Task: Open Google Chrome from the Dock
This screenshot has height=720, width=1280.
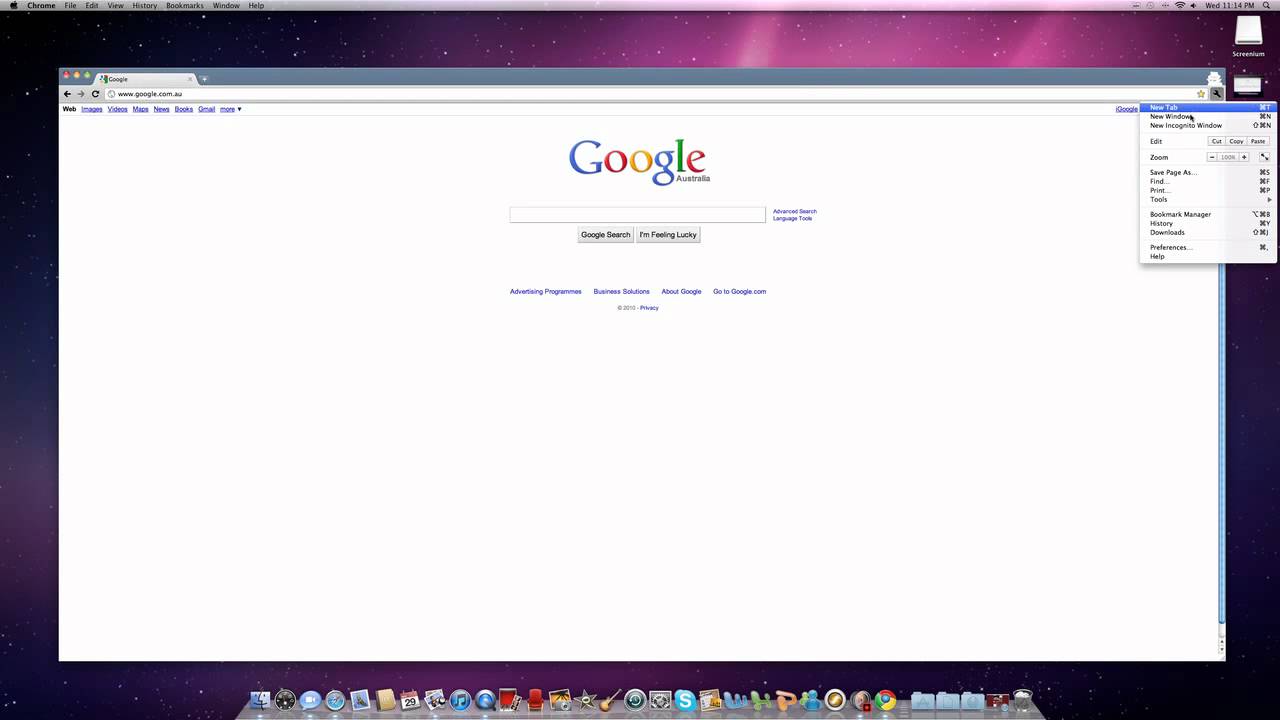Action: pos(885,700)
